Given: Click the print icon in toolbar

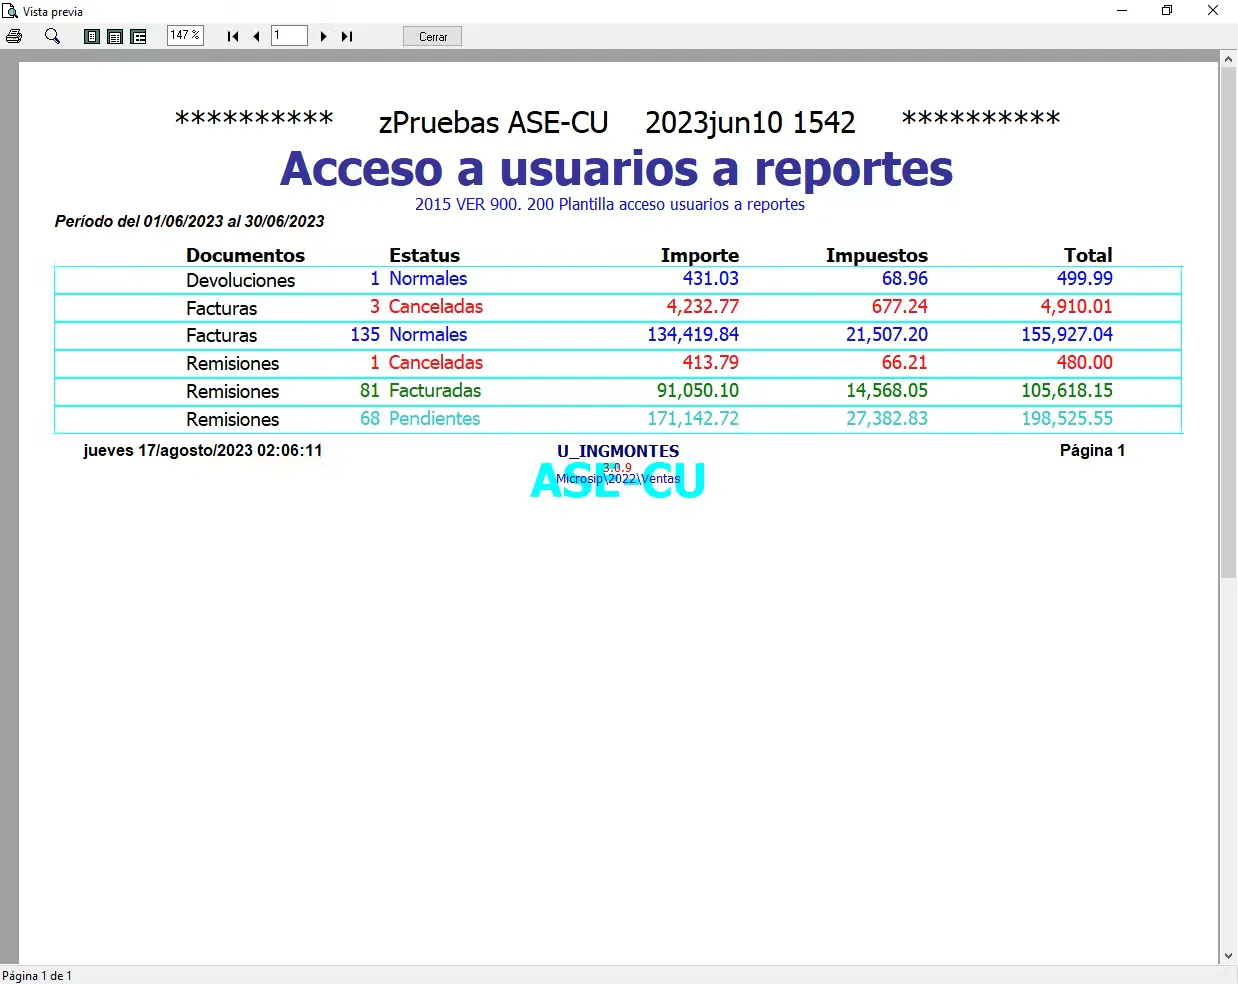Looking at the screenshot, I should [14, 36].
